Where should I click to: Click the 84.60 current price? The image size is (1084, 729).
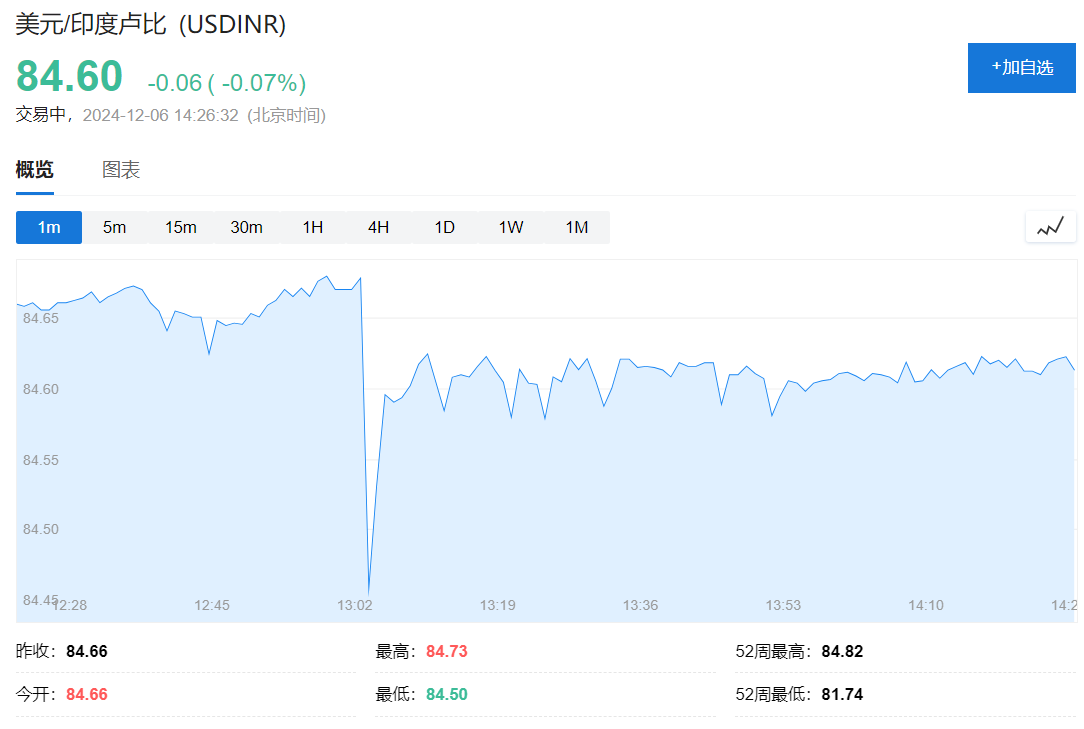pos(69,77)
